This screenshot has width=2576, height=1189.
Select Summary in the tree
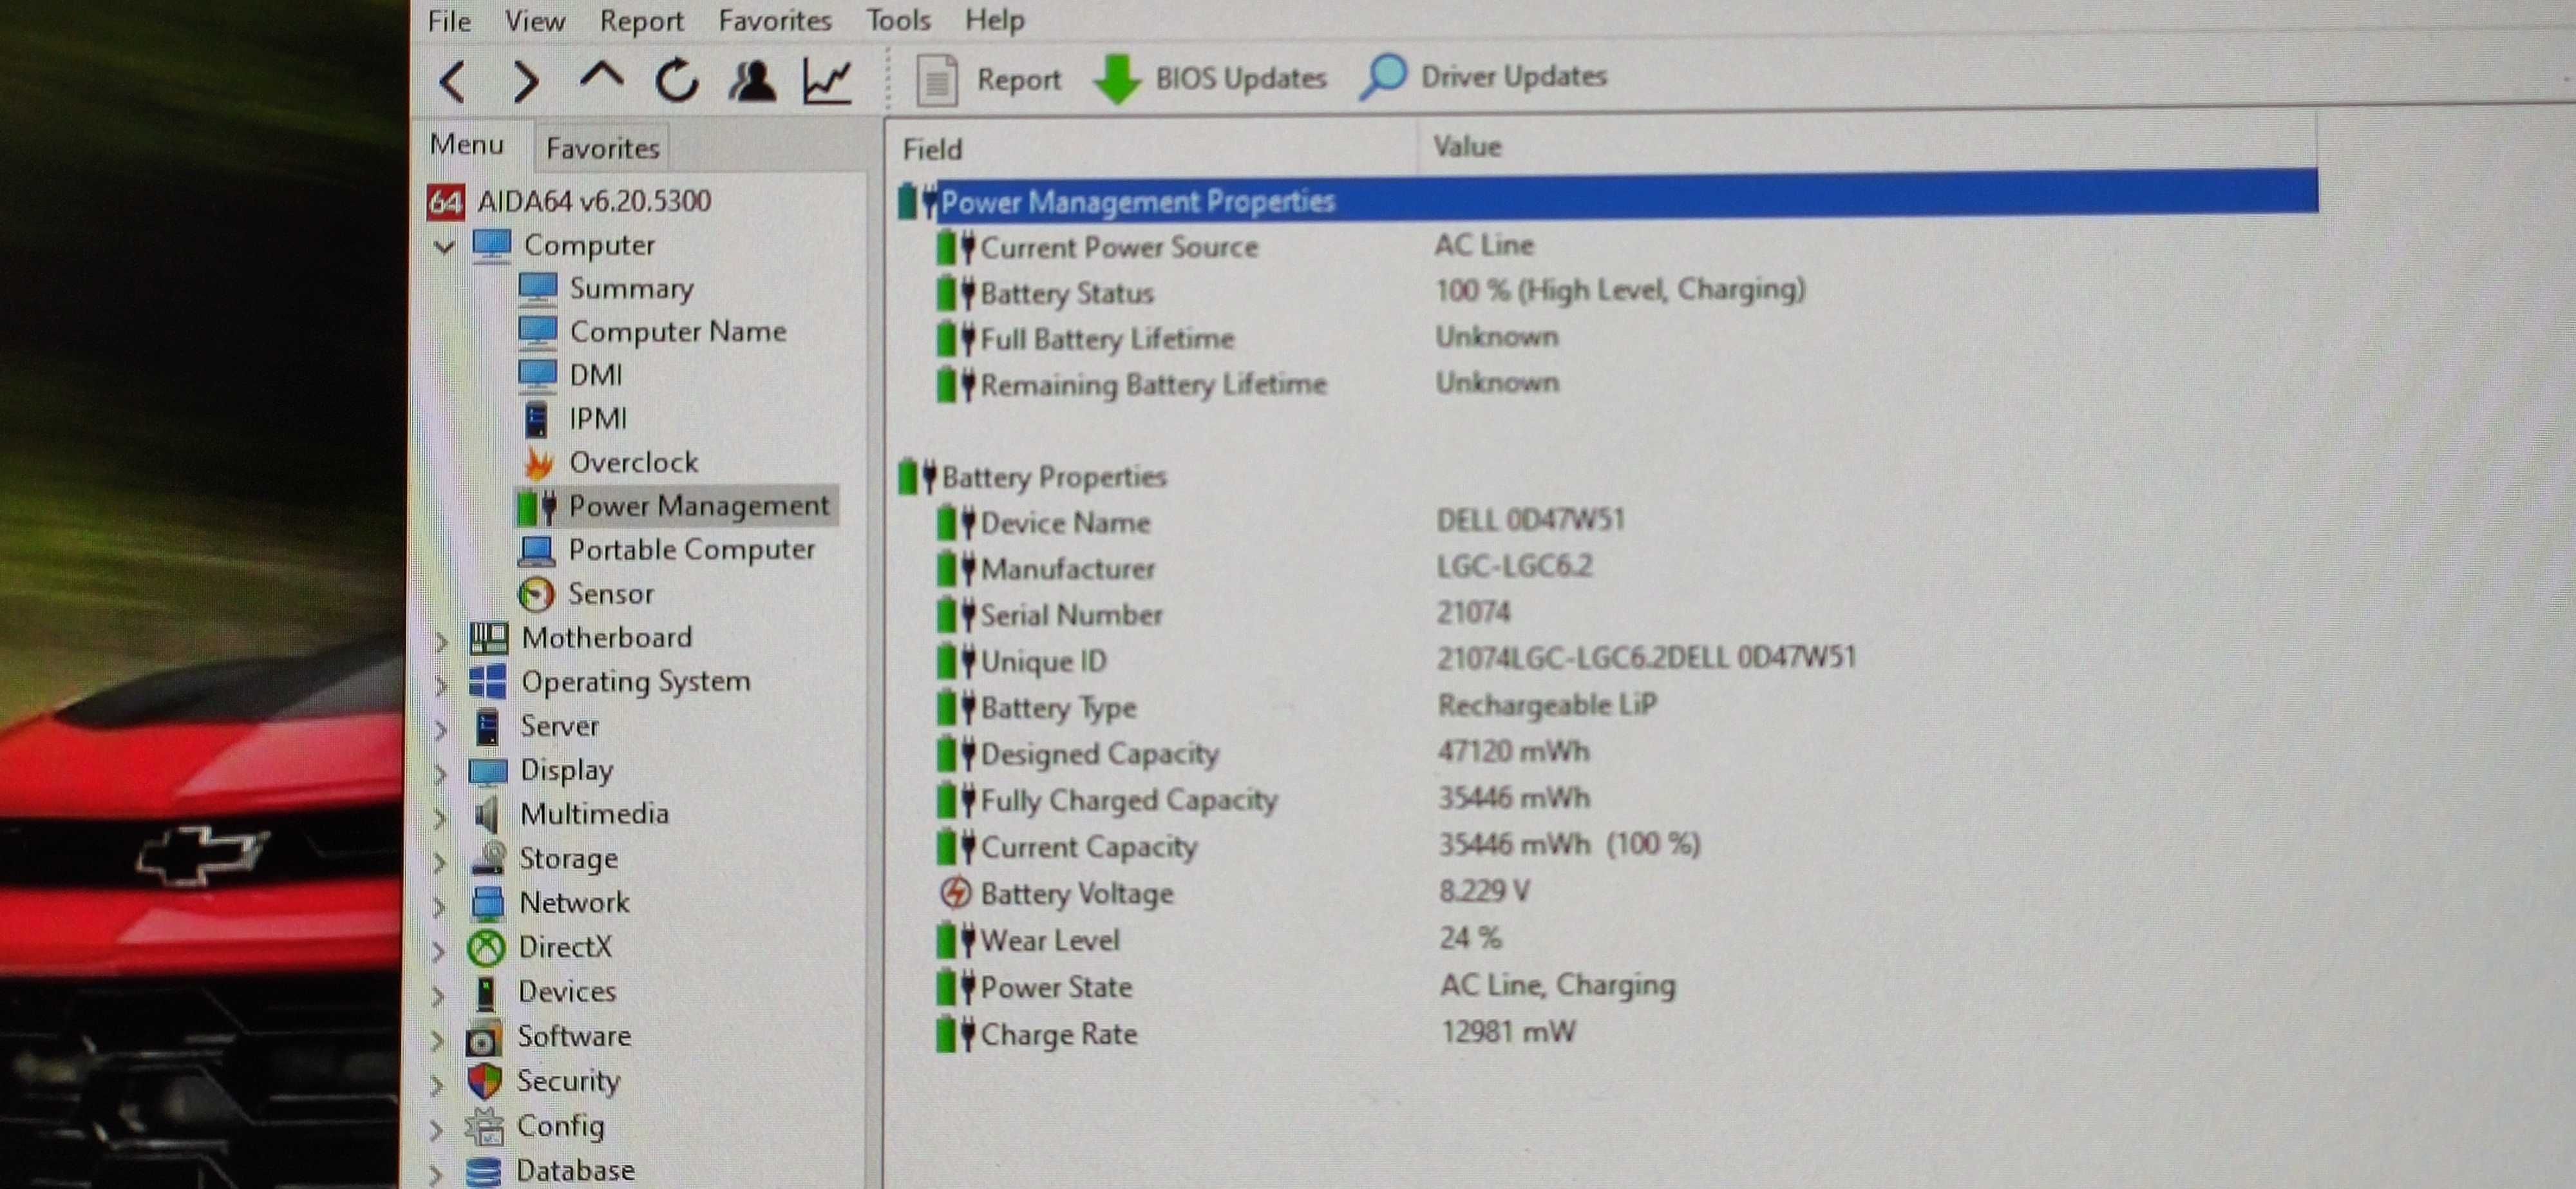[631, 289]
